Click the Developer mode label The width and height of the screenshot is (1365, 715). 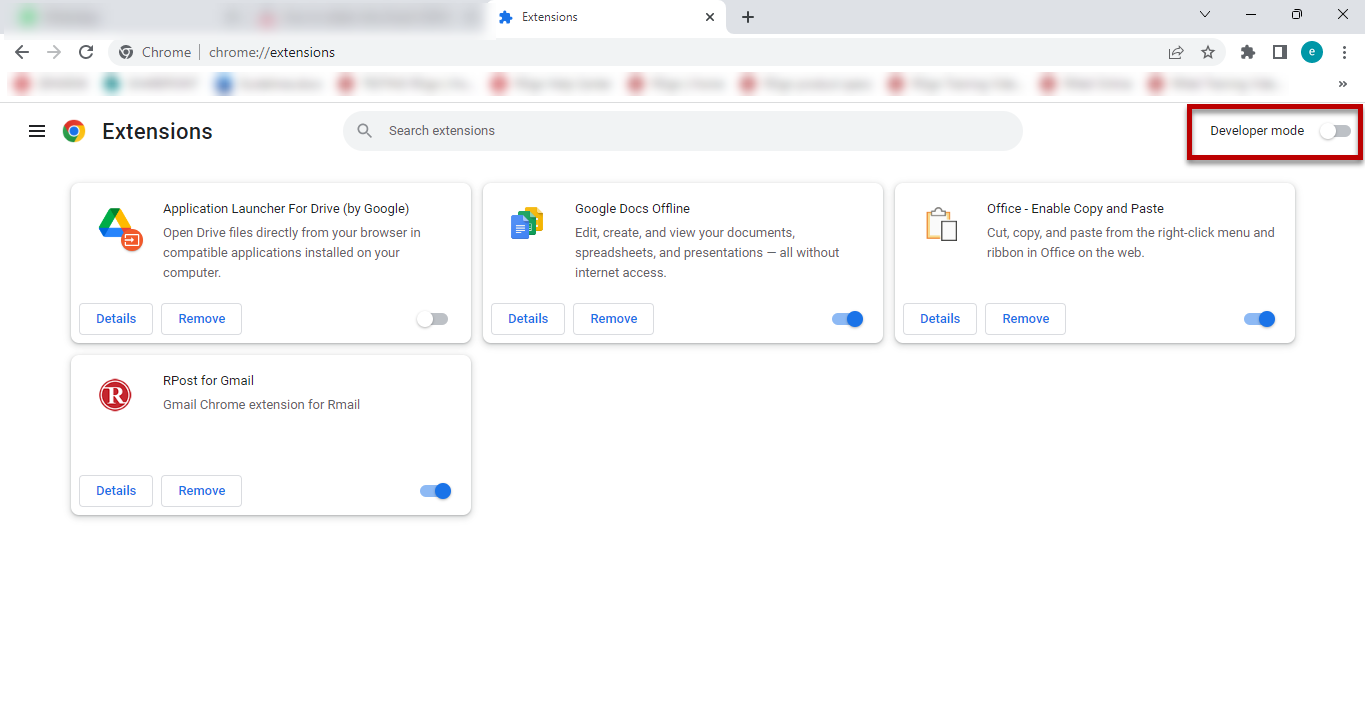pos(1257,131)
